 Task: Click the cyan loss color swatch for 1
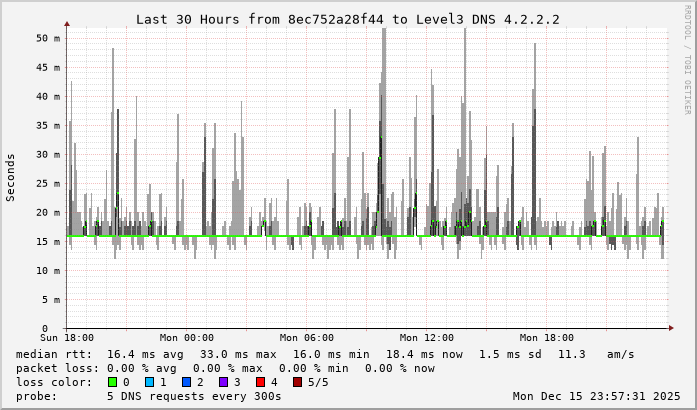[x=149, y=382]
